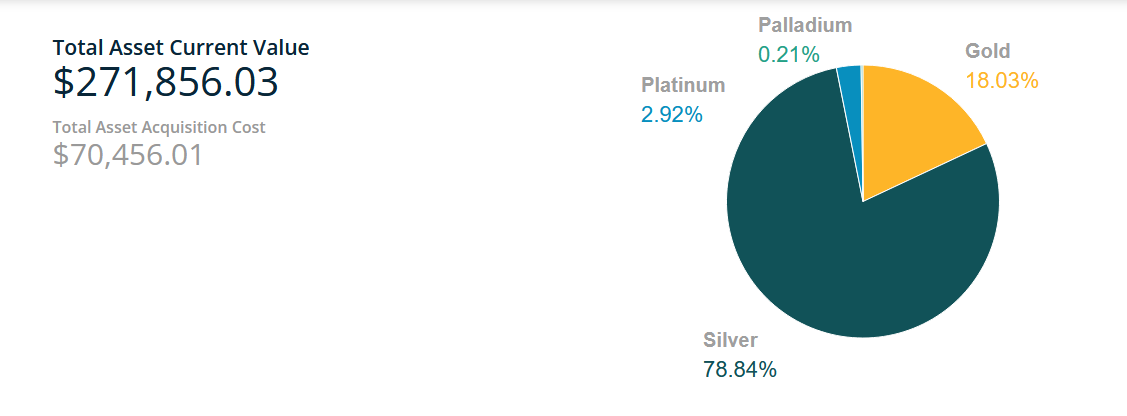1127x416 pixels.
Task: Select the Platinum legend label
Action: point(683,85)
